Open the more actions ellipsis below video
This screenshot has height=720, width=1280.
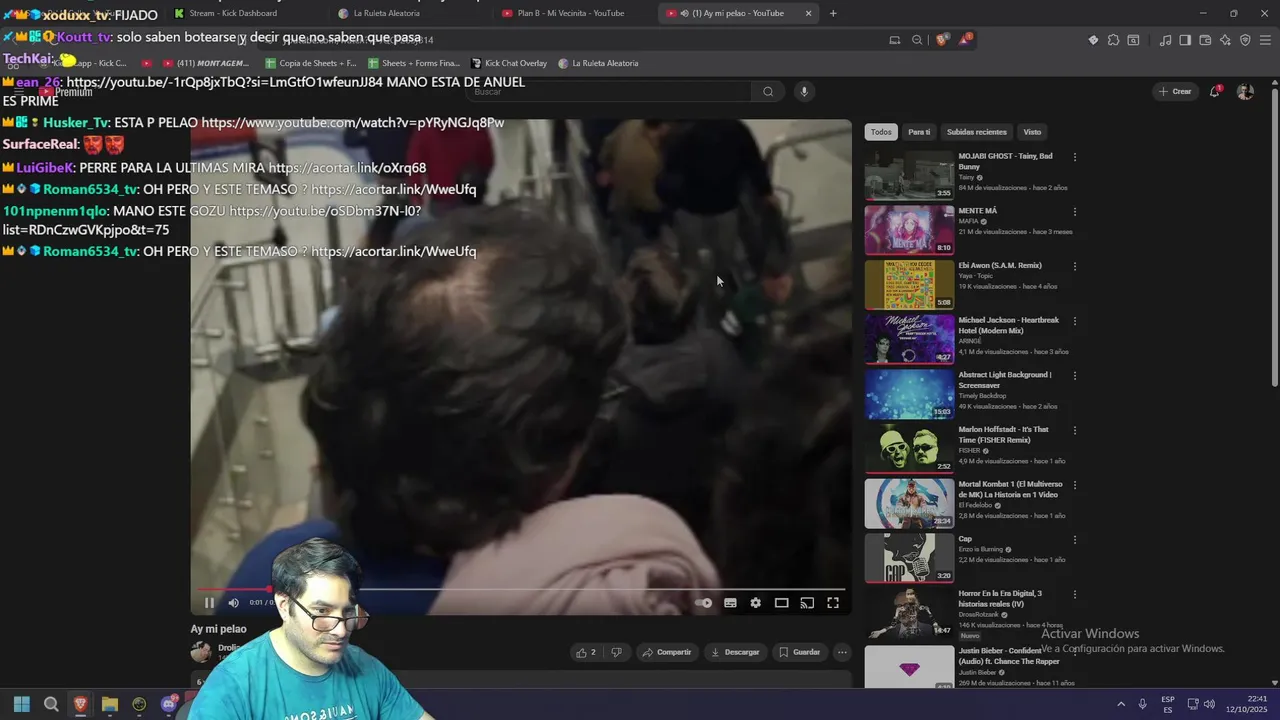pos(842,652)
